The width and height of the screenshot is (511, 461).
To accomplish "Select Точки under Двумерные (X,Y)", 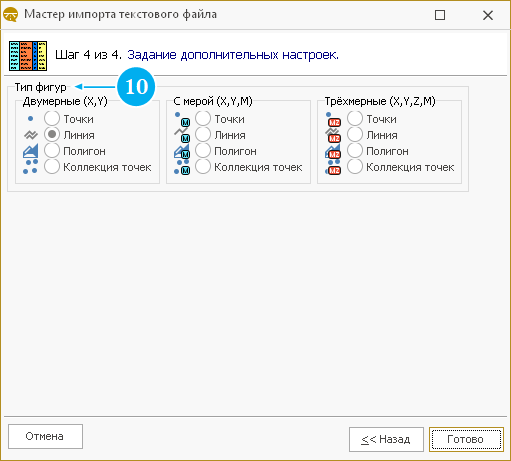I will click(69, 119).
